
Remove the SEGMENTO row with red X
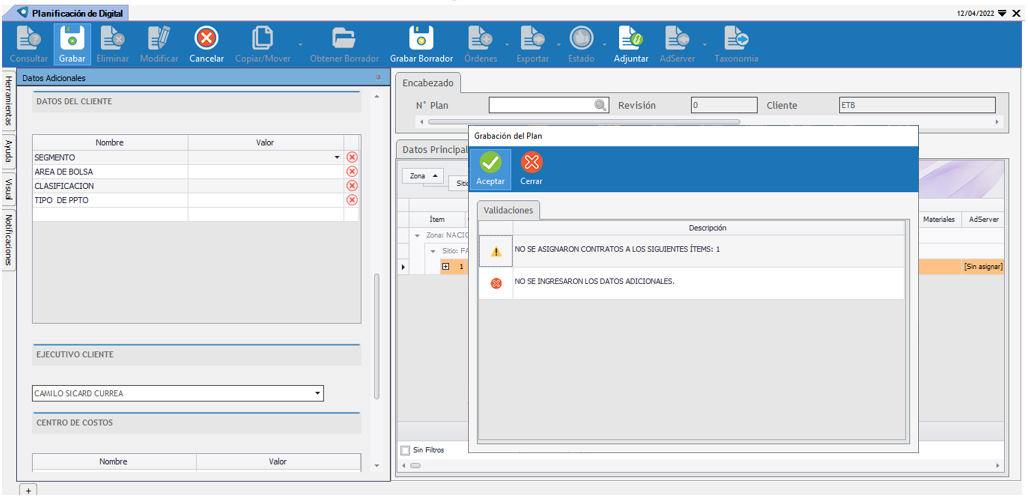pos(351,158)
